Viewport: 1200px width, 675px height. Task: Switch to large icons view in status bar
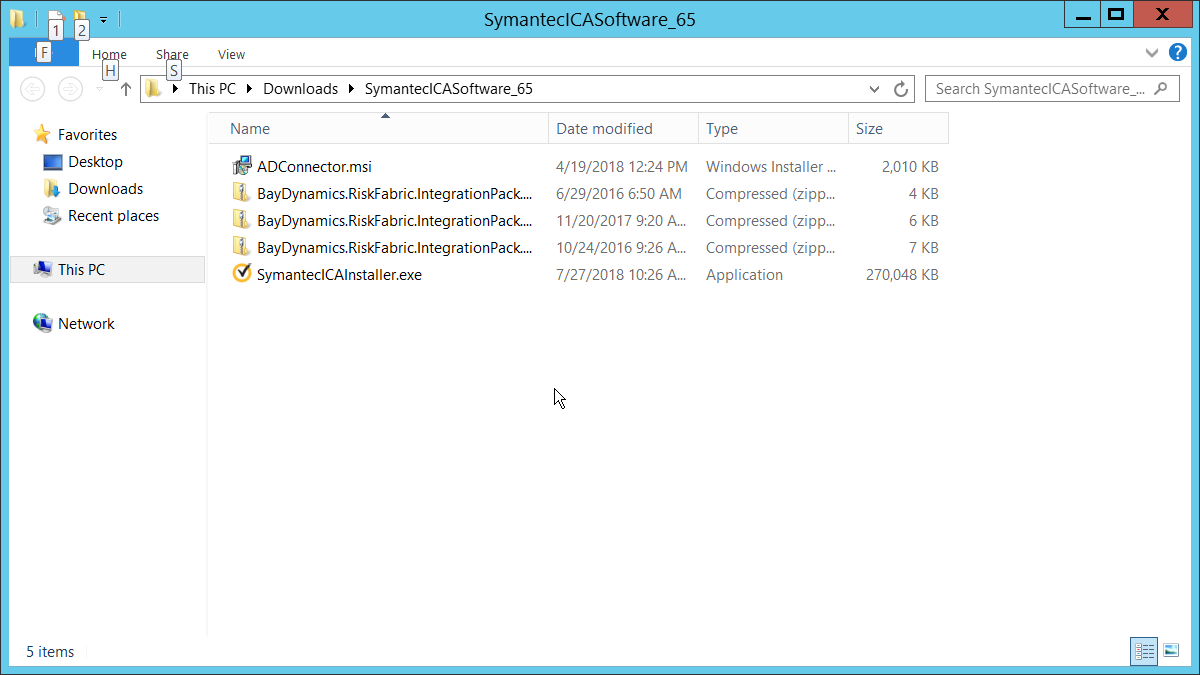[x=1171, y=651]
